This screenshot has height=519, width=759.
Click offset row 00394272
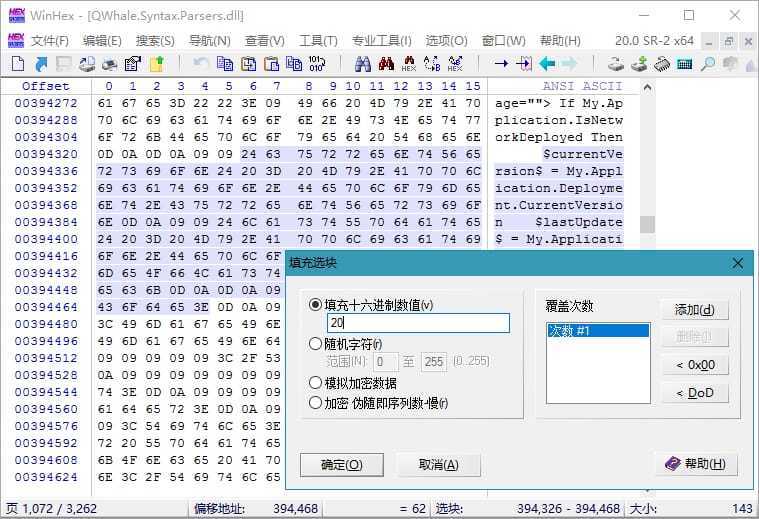tap(46, 103)
